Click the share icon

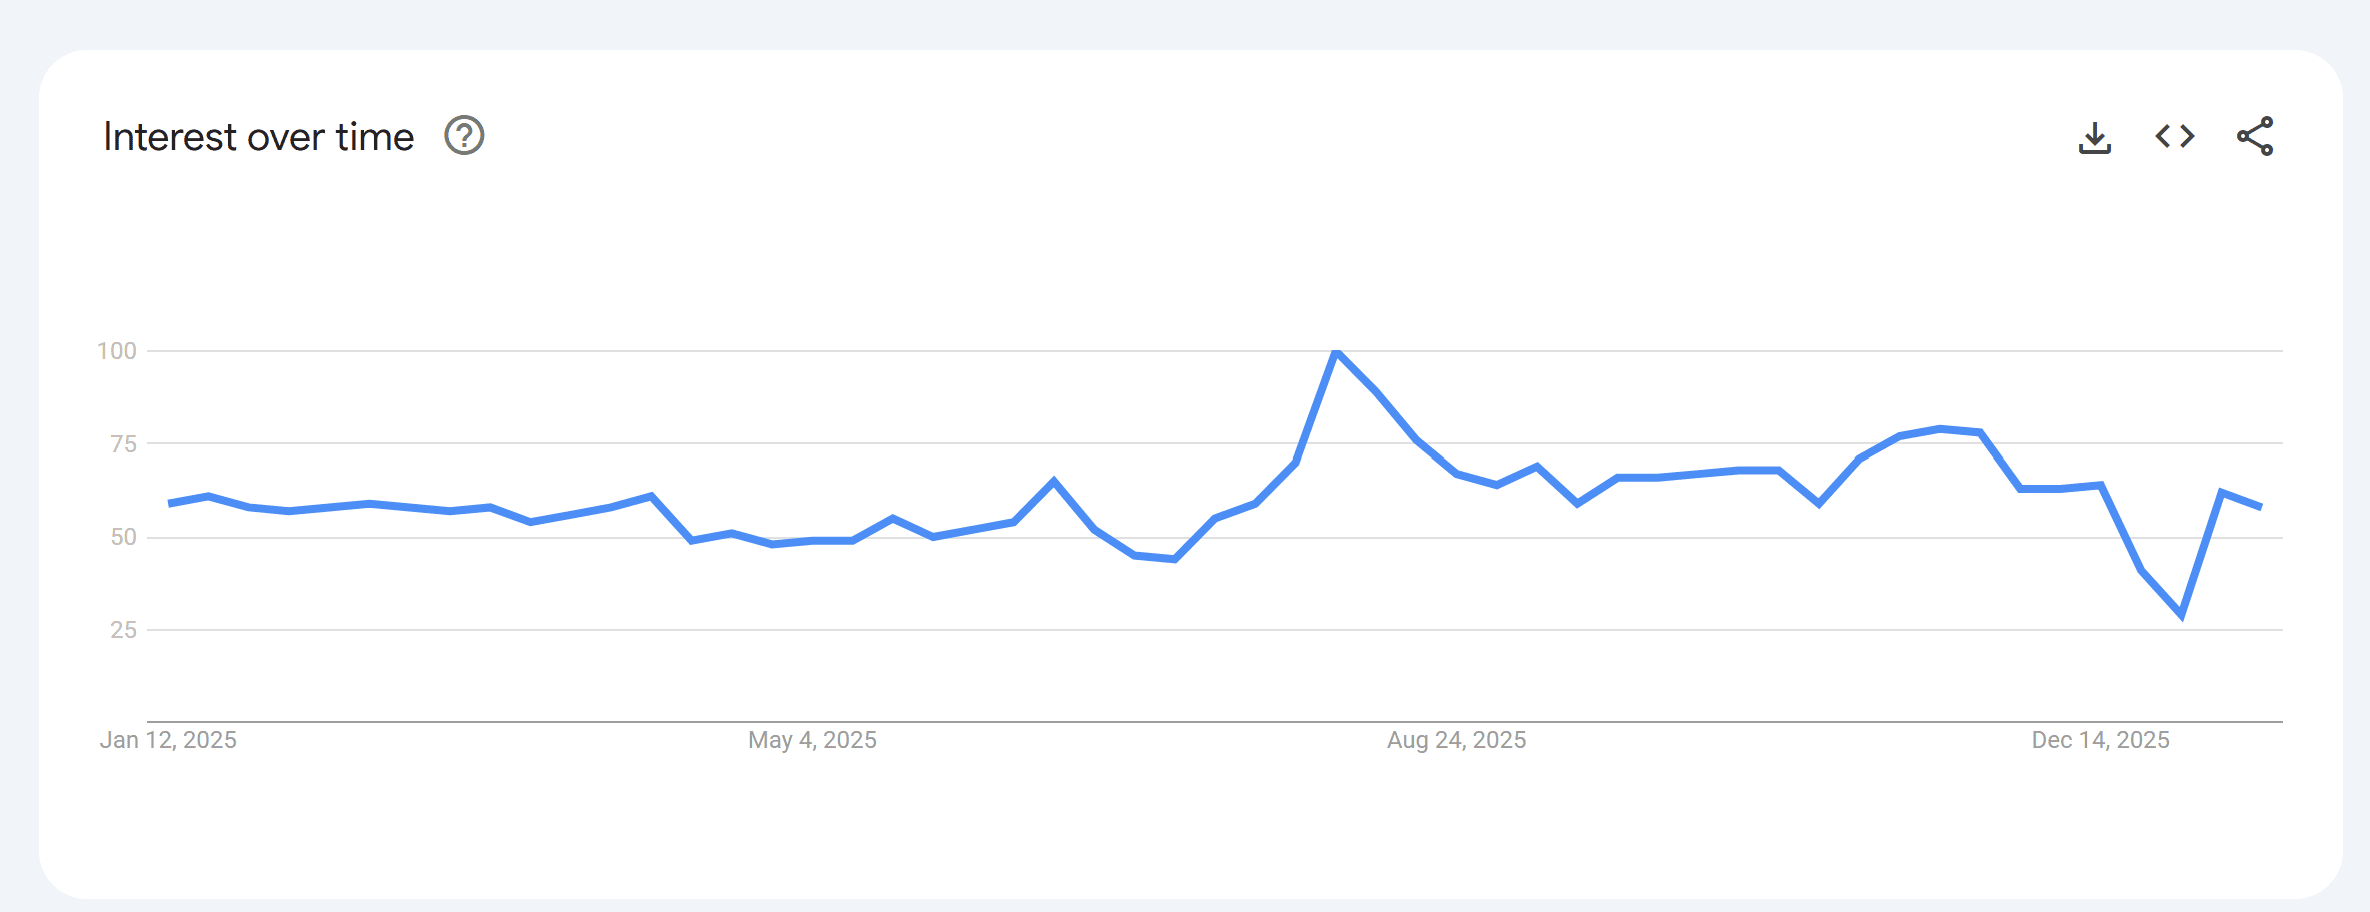click(x=2255, y=136)
